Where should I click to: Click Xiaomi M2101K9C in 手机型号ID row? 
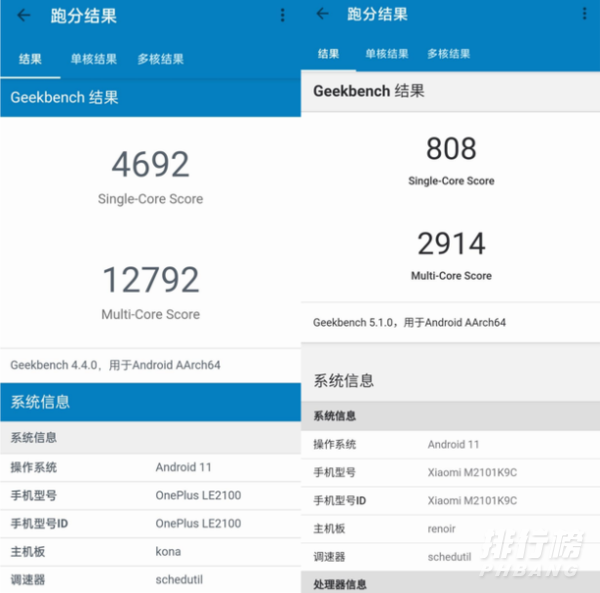(x=472, y=501)
